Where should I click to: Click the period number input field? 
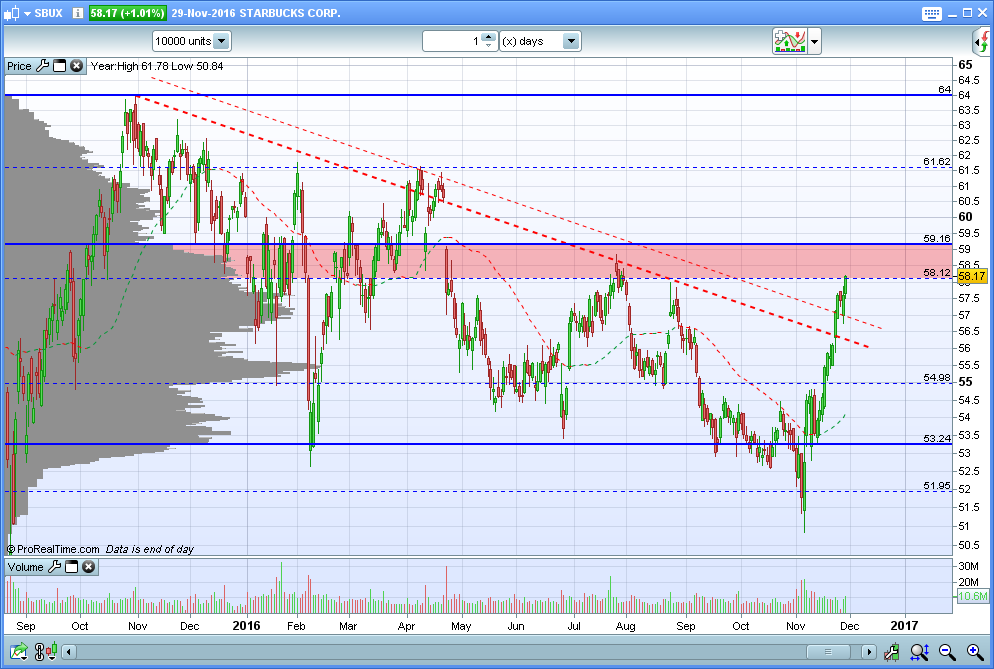[x=452, y=41]
